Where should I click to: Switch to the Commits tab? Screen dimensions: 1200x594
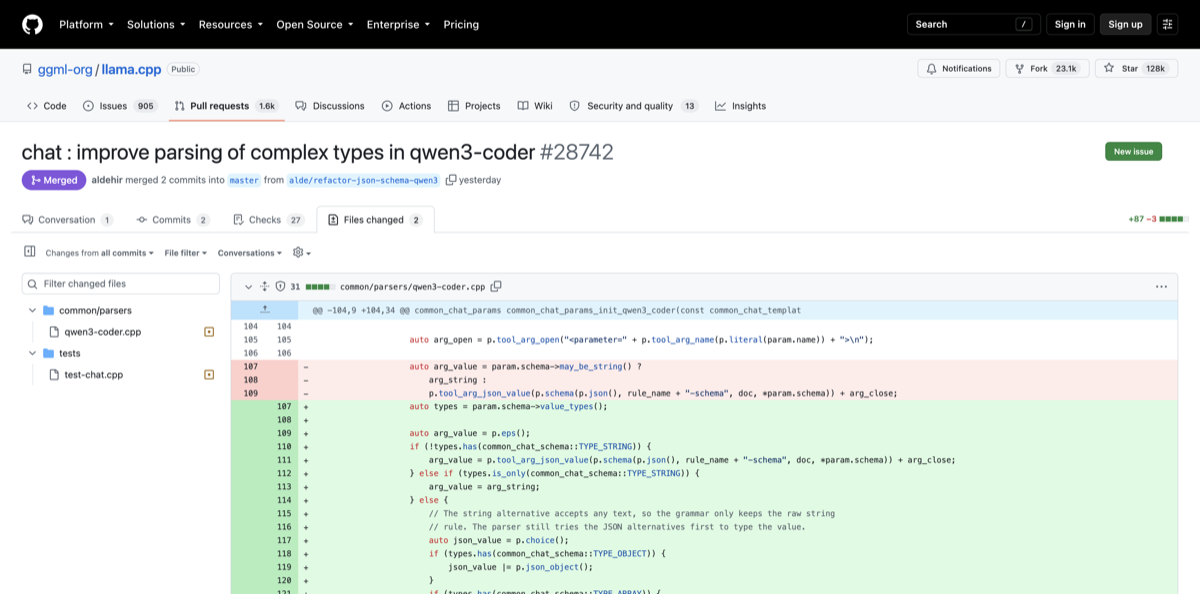click(173, 220)
